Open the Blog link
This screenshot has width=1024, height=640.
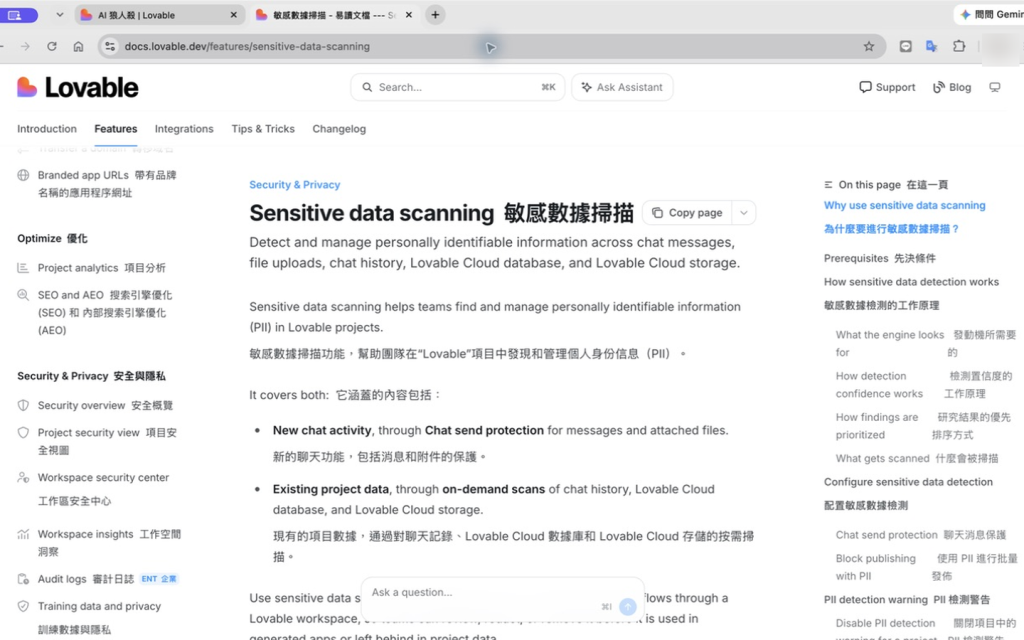point(952,87)
